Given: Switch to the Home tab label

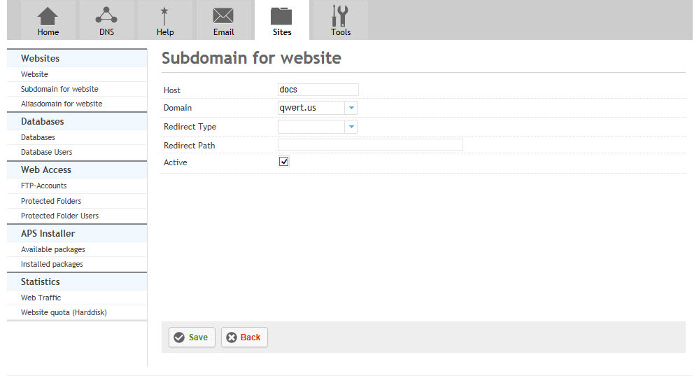Looking at the screenshot, I should (x=48, y=32).
